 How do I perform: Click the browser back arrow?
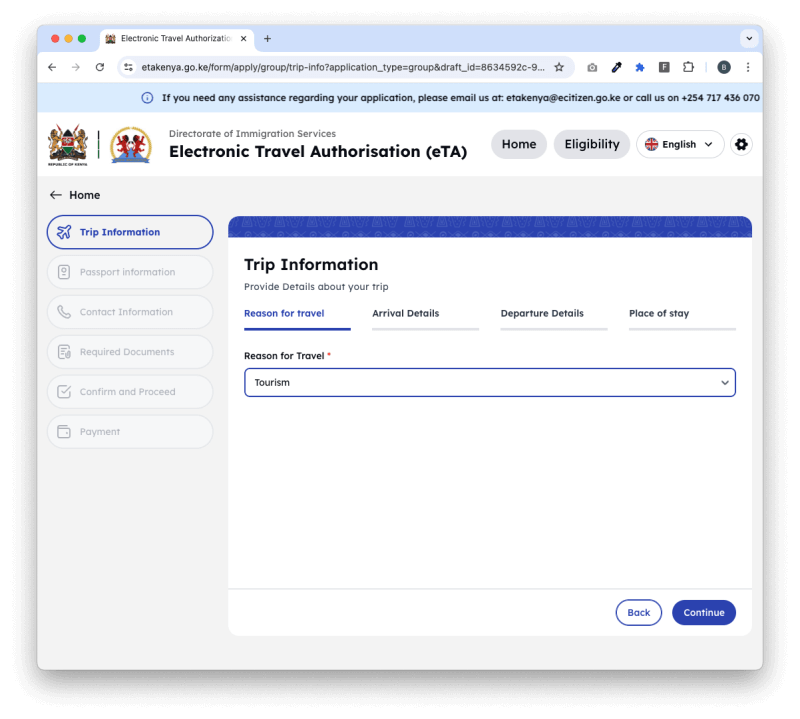point(52,67)
